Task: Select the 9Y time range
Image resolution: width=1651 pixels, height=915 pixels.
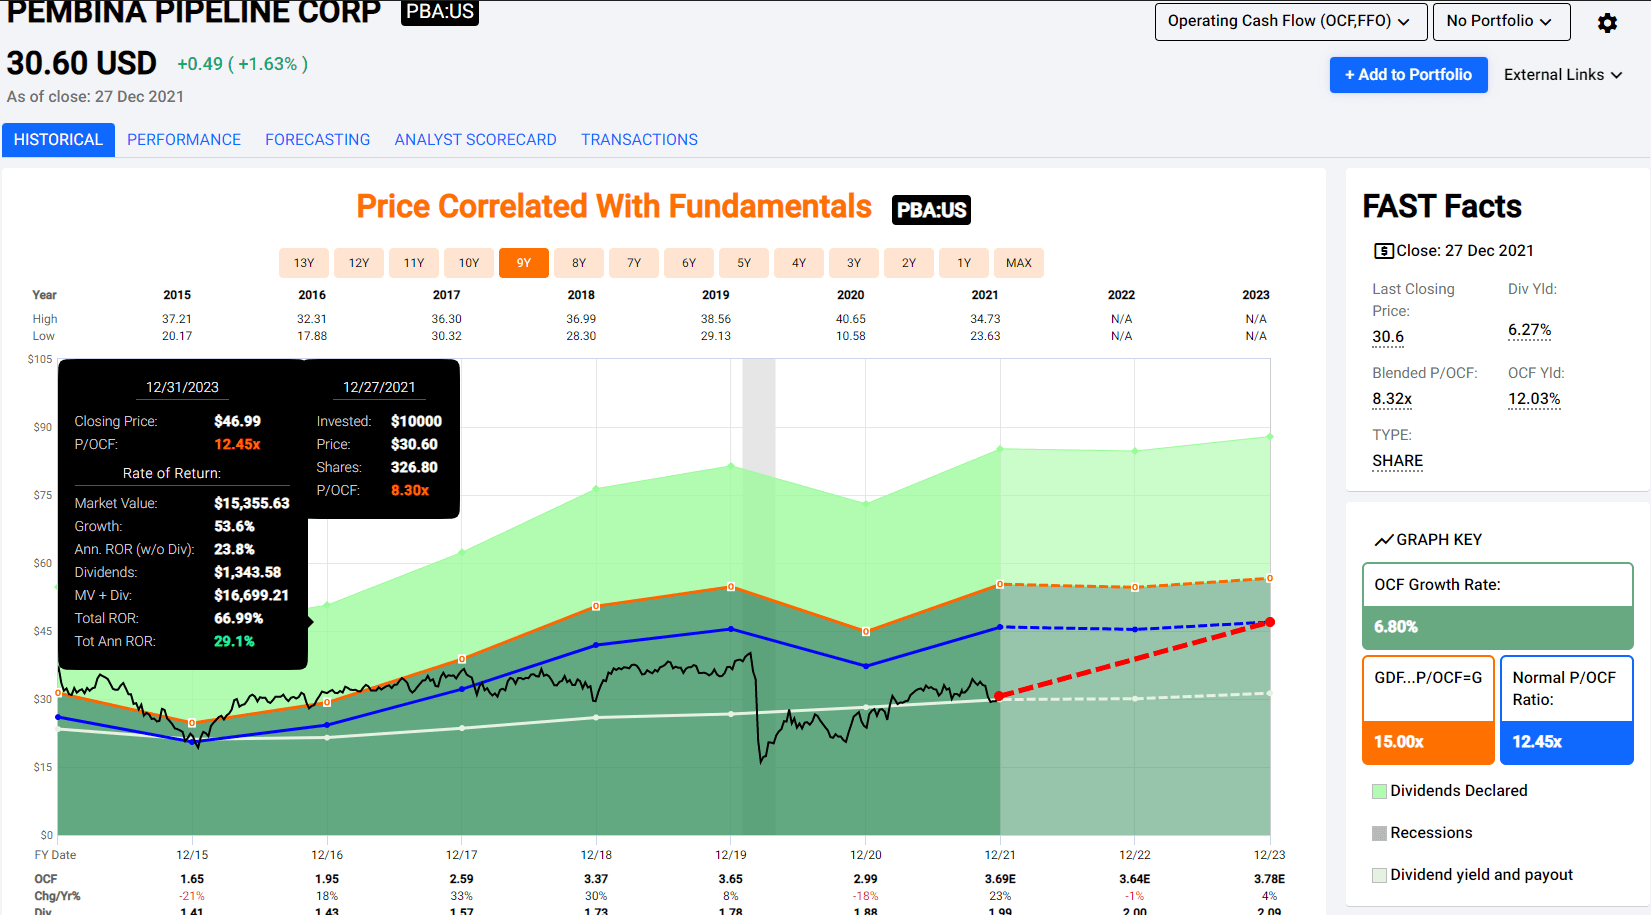Action: point(524,263)
